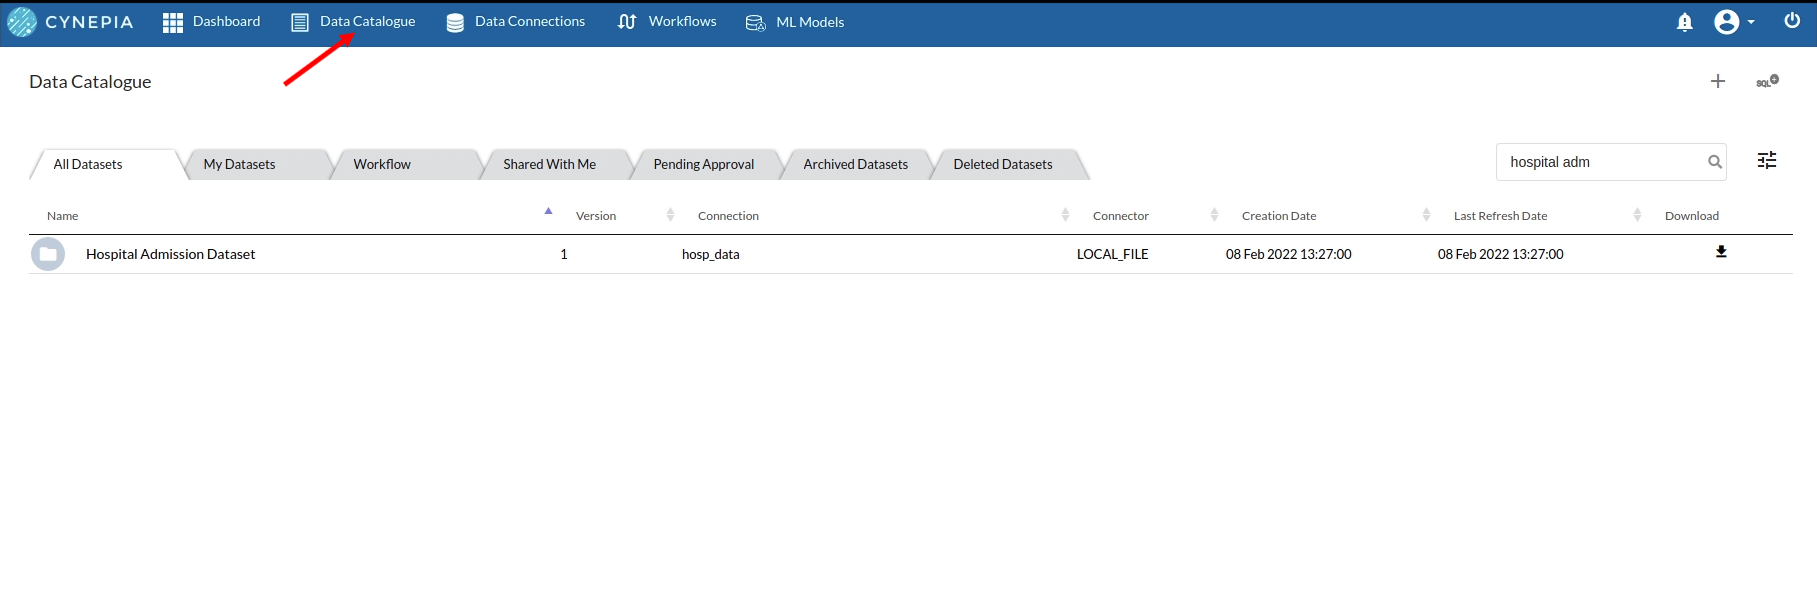Click the power logout icon
The width and height of the screenshot is (1817, 611).
(x=1792, y=21)
